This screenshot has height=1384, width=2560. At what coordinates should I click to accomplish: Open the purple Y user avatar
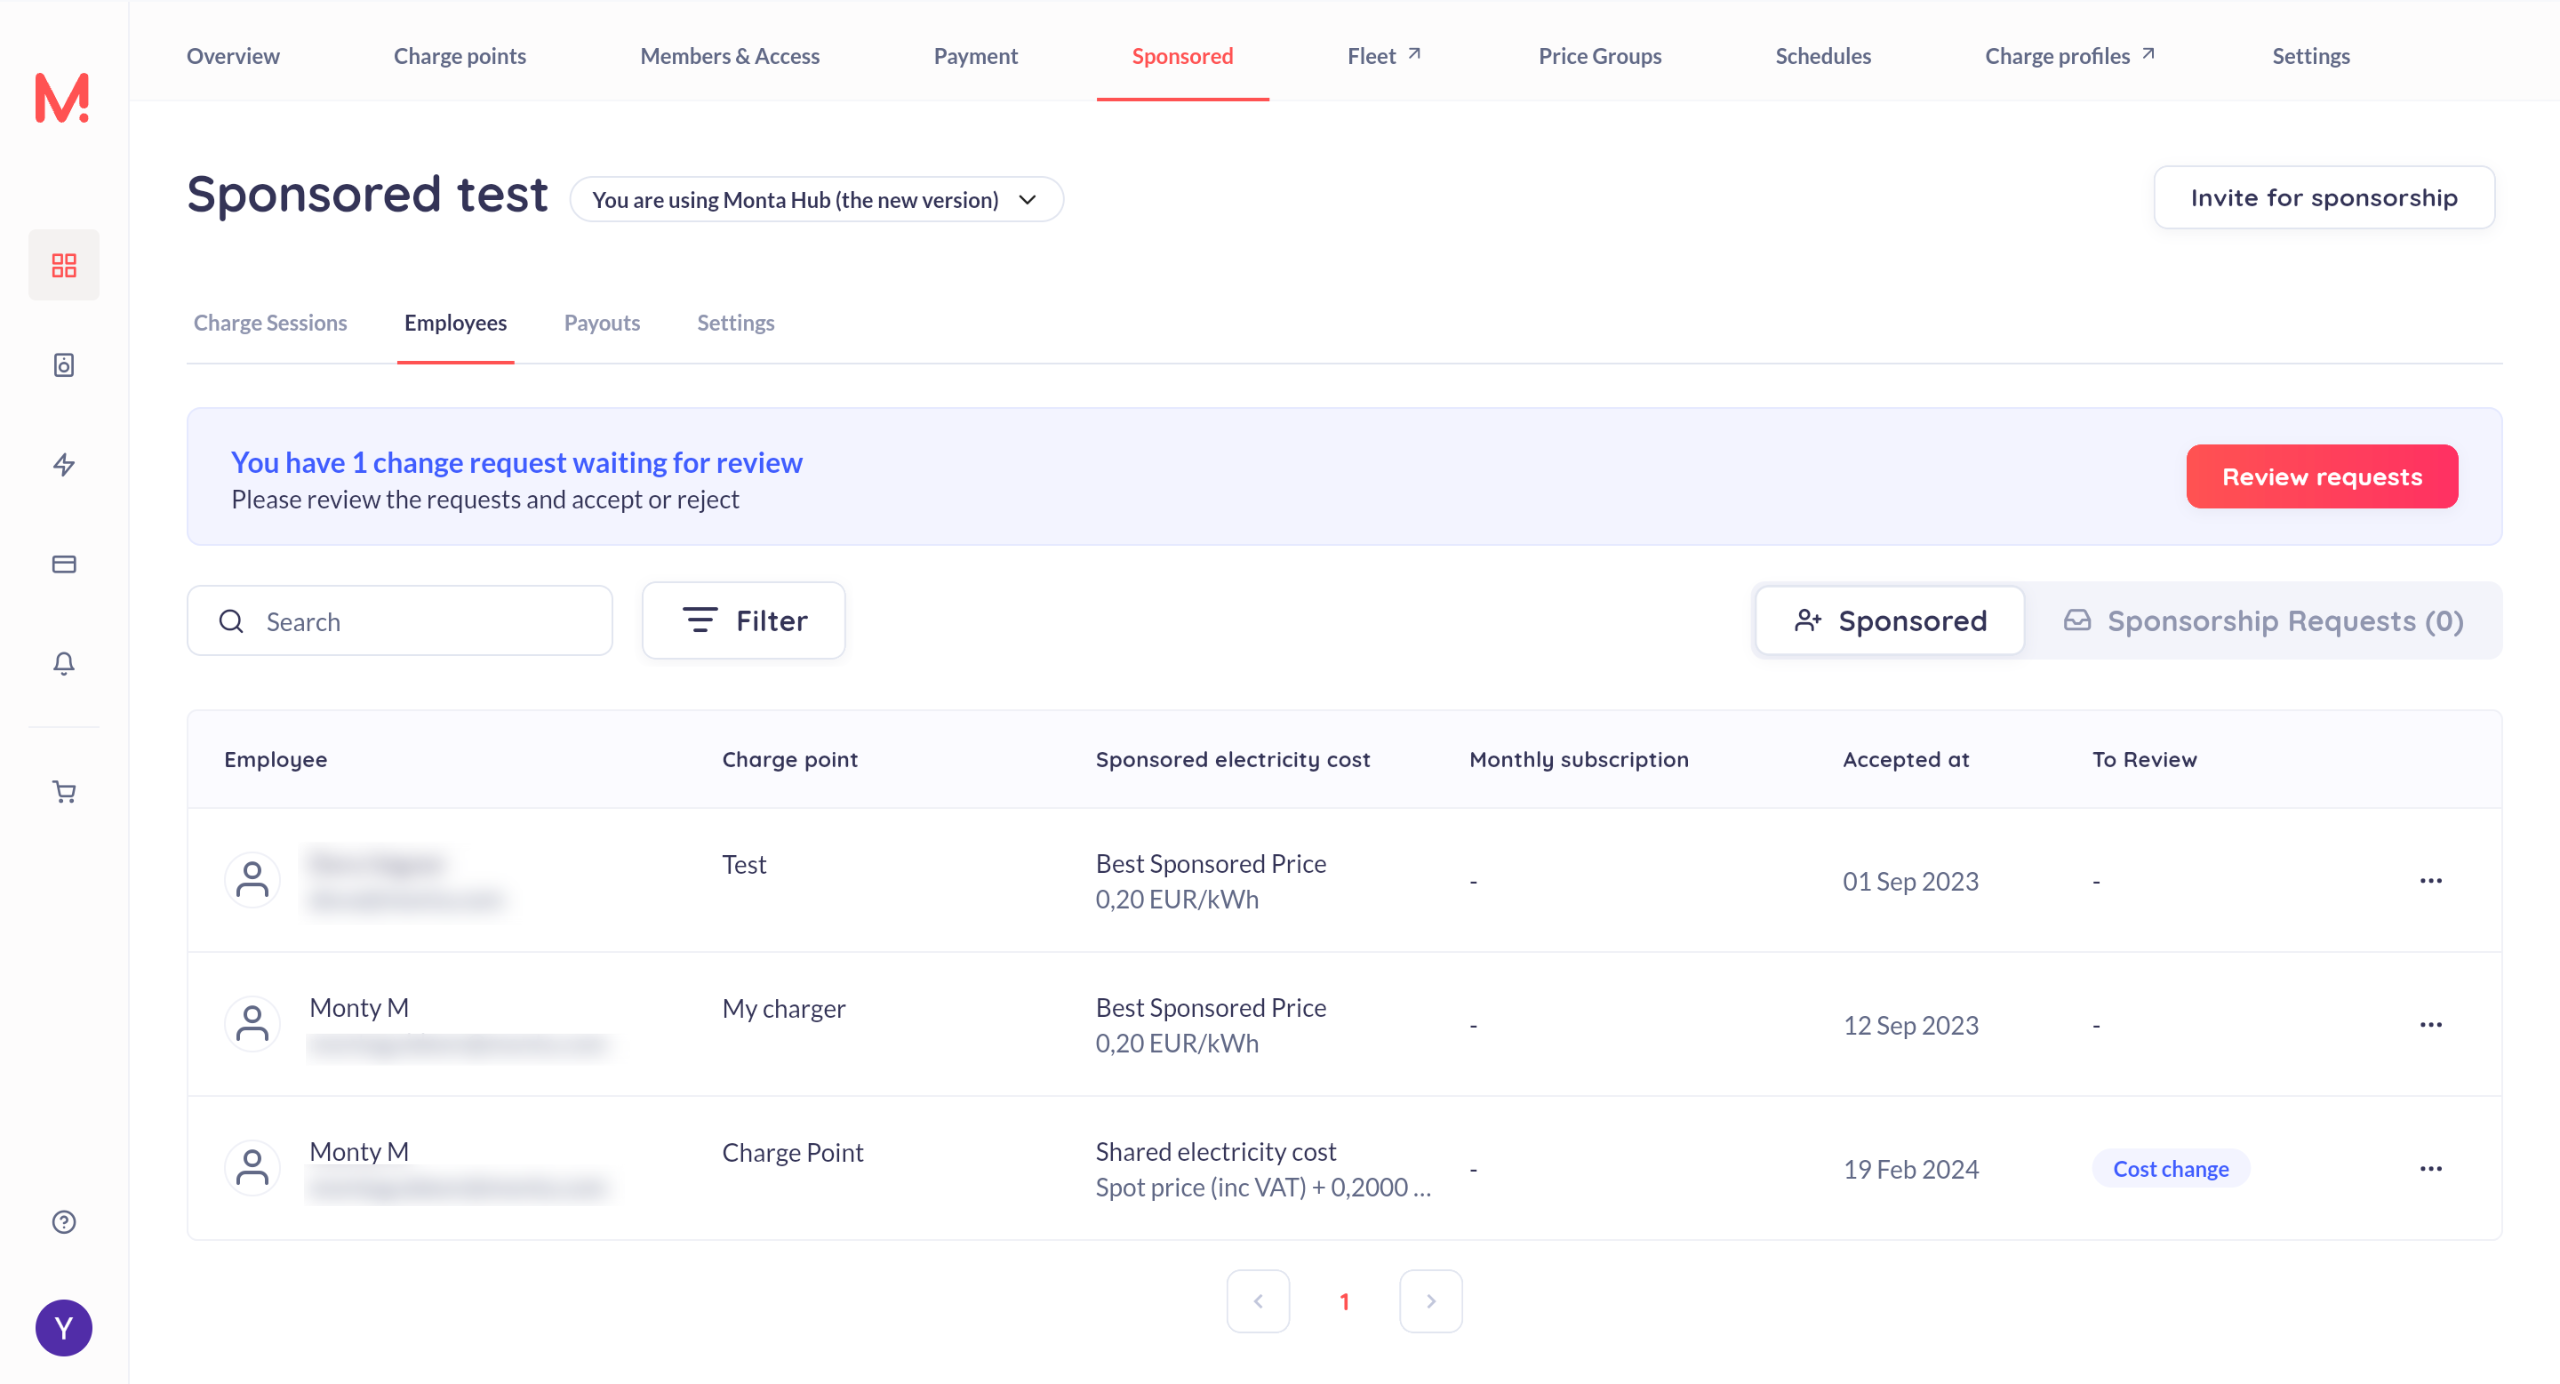pos(64,1328)
